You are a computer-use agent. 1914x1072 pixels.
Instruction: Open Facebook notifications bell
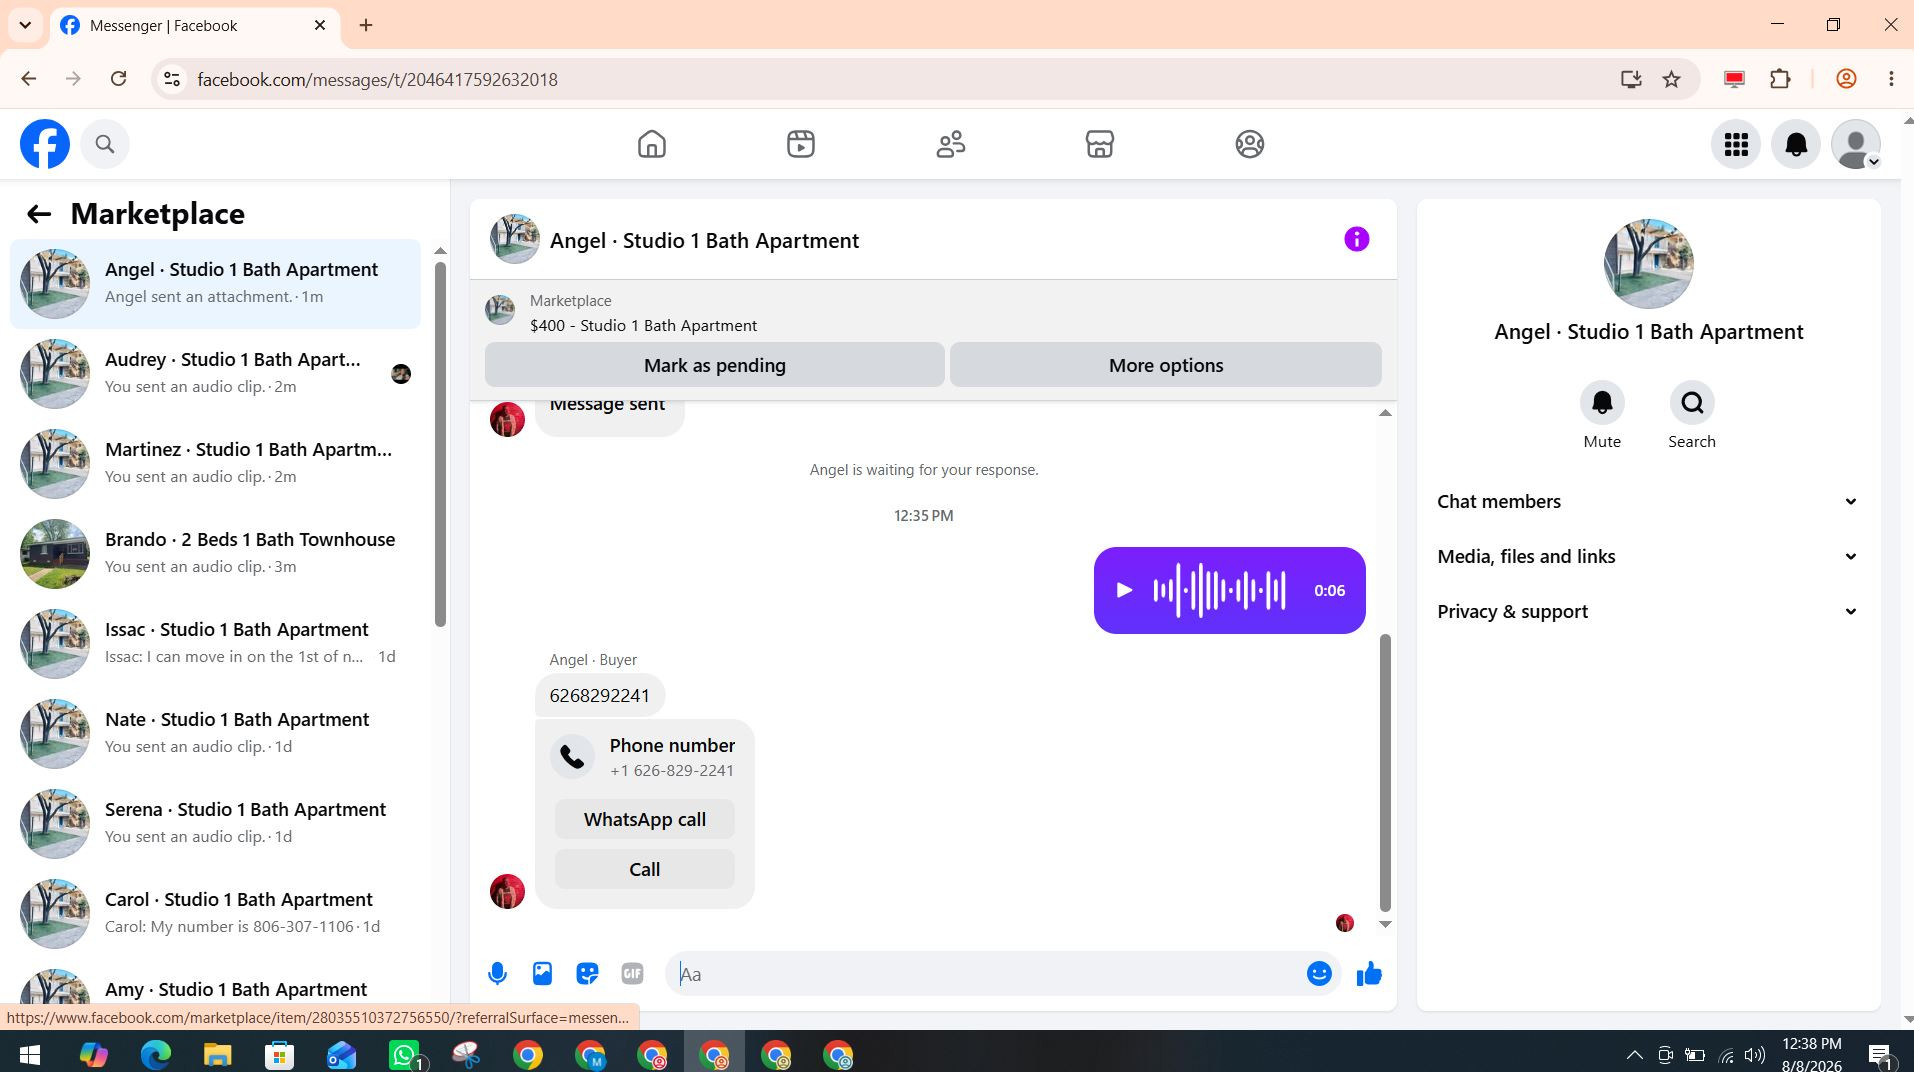(1796, 145)
